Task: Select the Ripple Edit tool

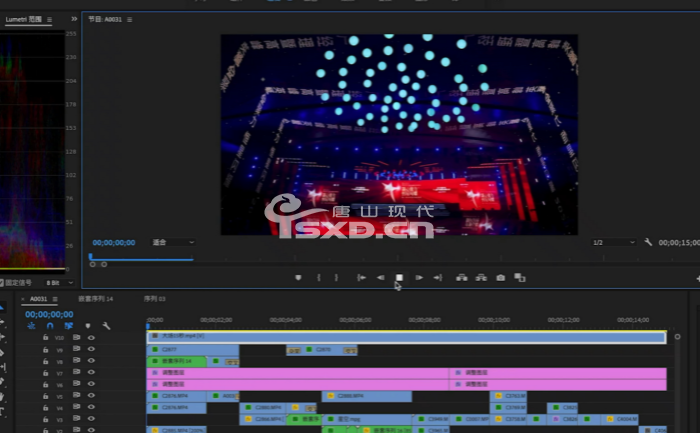Action: (x=2, y=337)
